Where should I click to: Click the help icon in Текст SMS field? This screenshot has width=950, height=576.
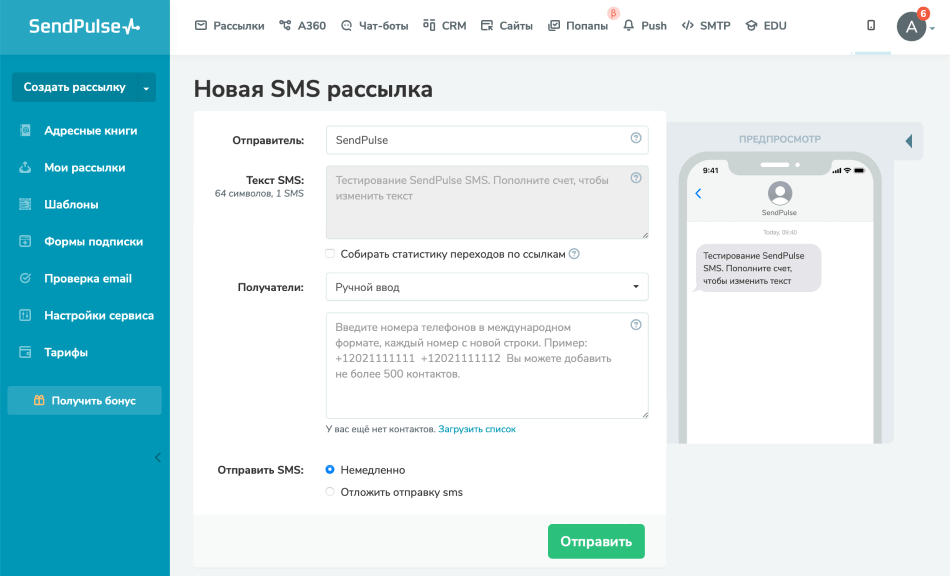pyautogui.click(x=636, y=177)
